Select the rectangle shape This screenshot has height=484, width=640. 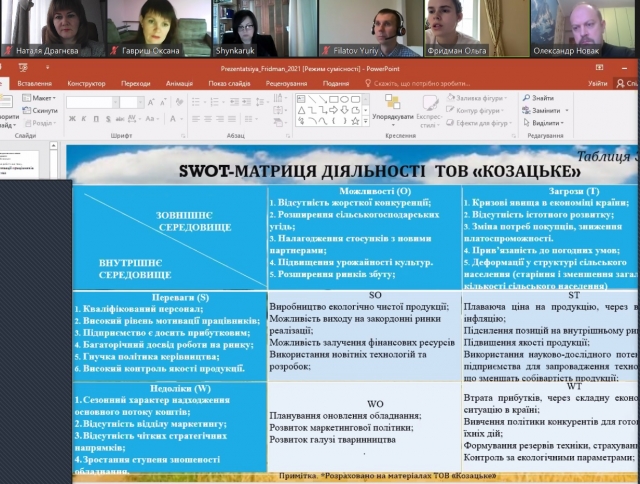coord(333,99)
